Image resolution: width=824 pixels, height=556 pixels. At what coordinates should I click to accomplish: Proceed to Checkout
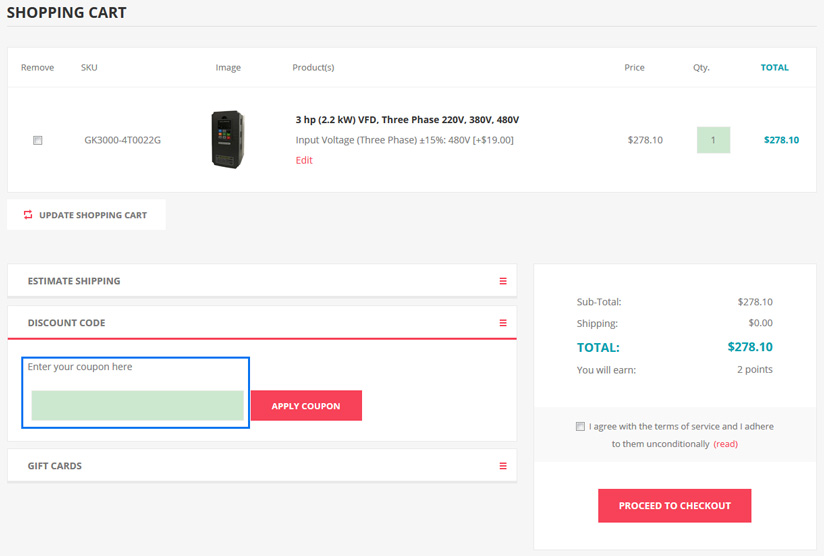click(x=674, y=506)
